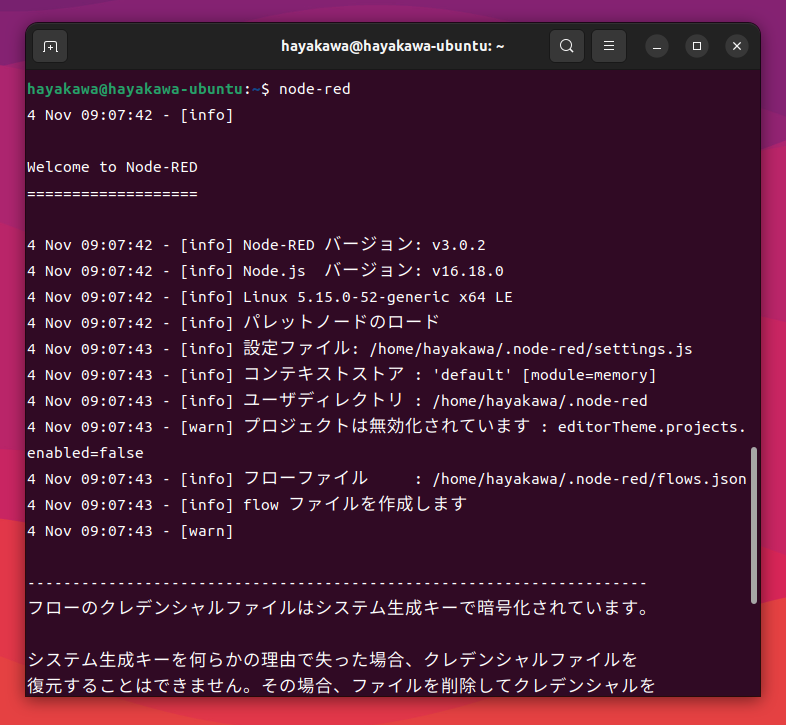
Task: Click the settings.js file path
Action: point(530,349)
